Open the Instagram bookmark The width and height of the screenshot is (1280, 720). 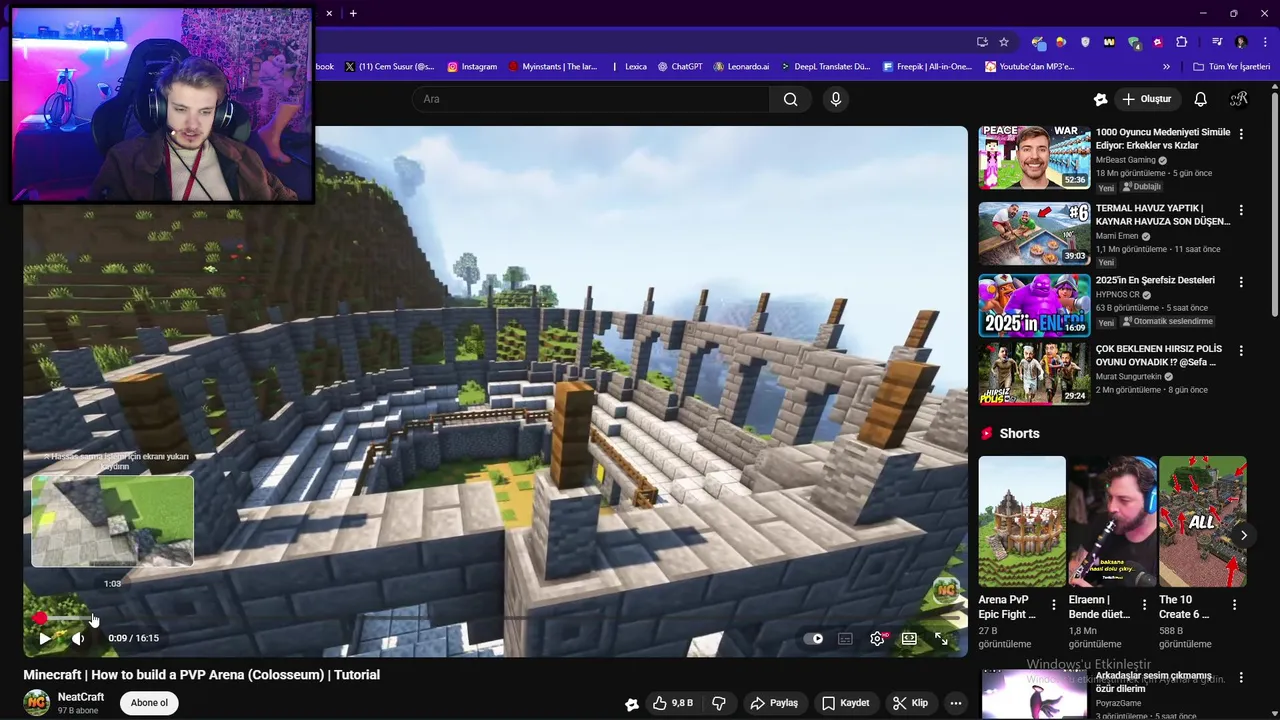click(472, 67)
